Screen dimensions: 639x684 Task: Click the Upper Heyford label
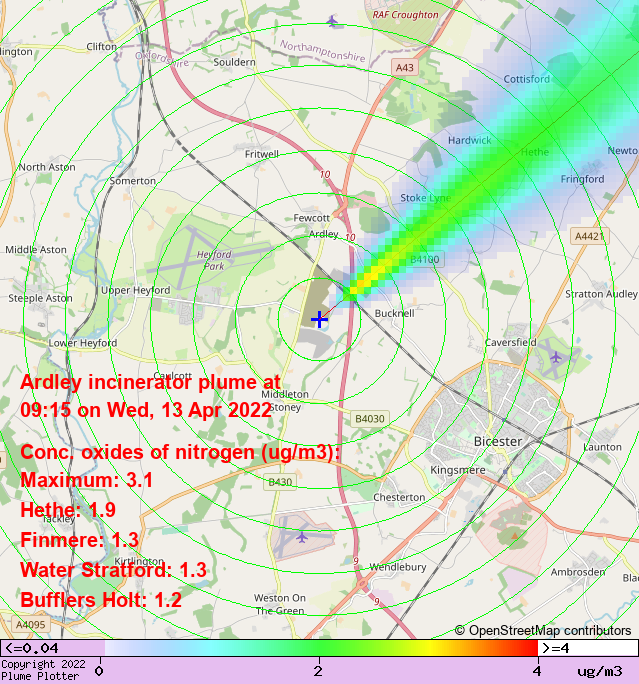(x=136, y=290)
